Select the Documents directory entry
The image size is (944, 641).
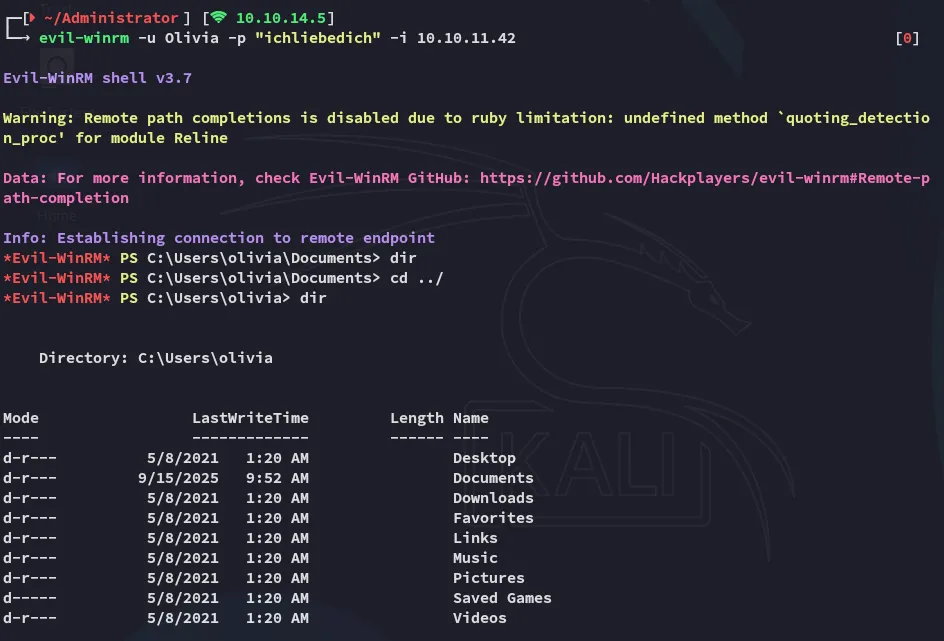(x=493, y=478)
